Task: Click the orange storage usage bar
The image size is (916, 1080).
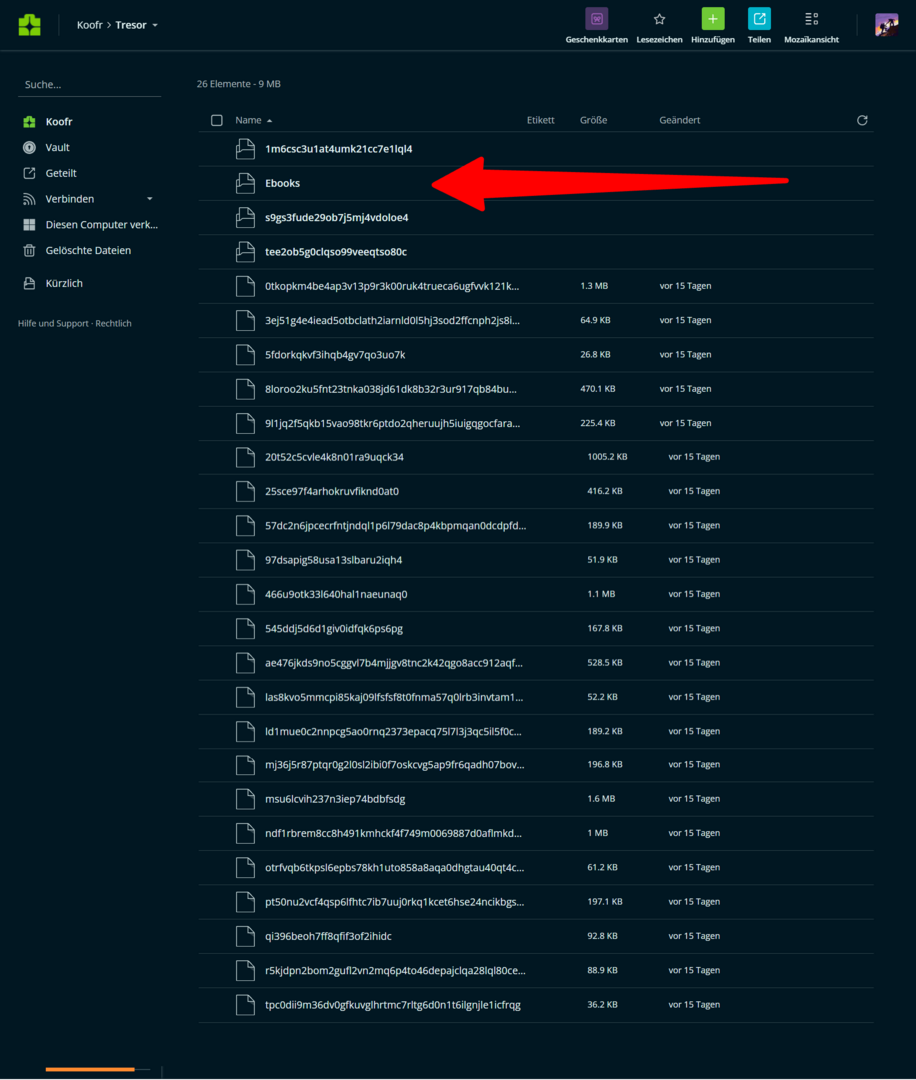Action: pos(90,1069)
